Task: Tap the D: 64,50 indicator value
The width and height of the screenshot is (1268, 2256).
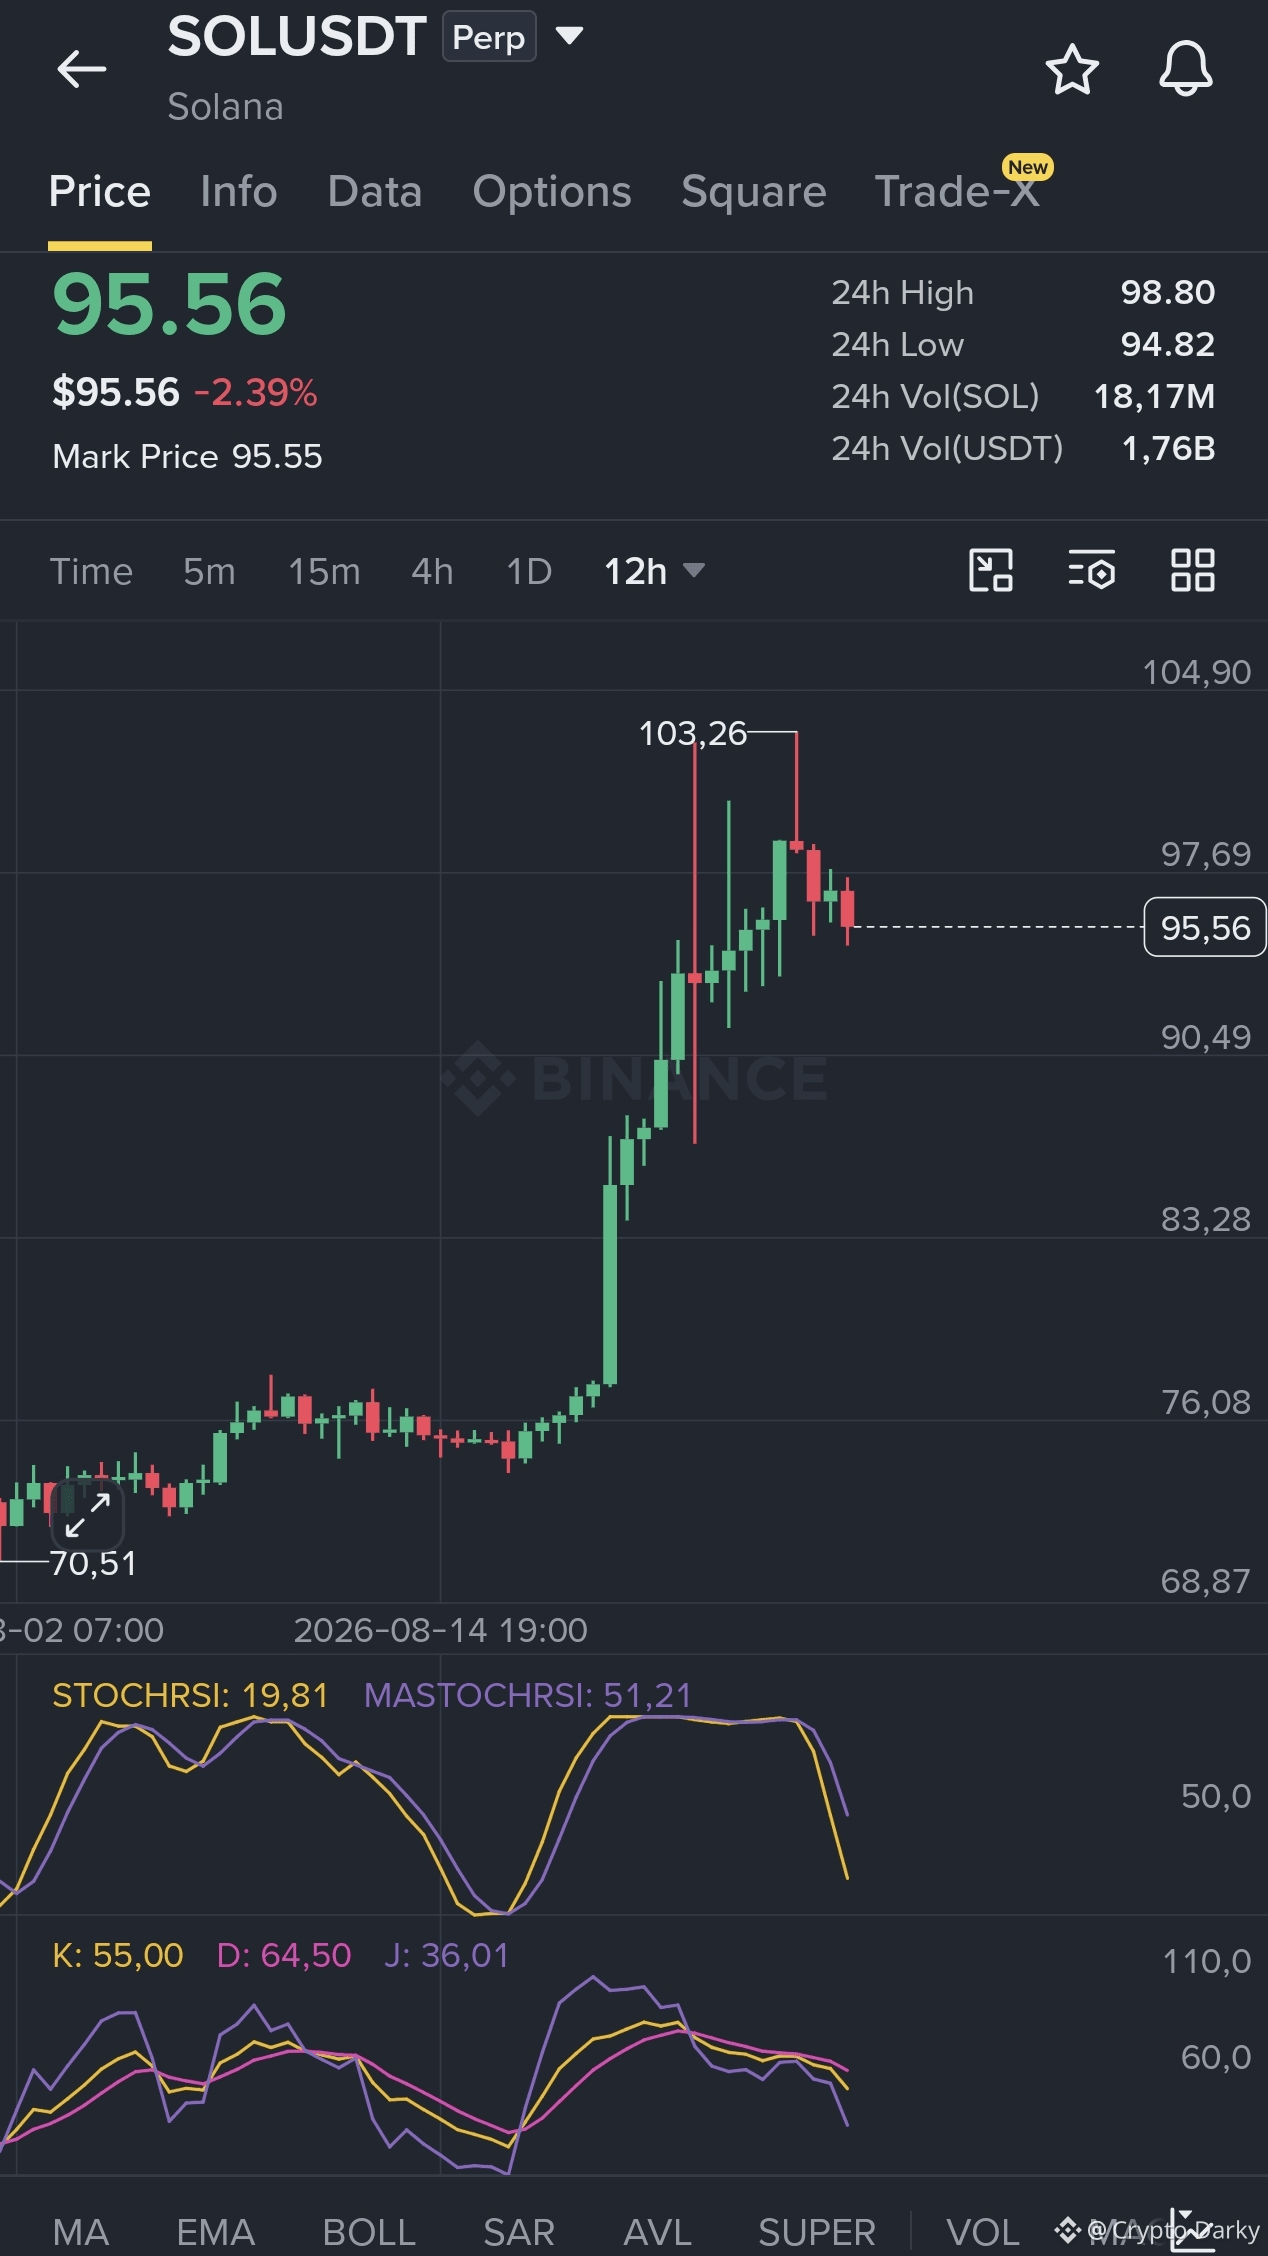Action: click(x=284, y=1955)
